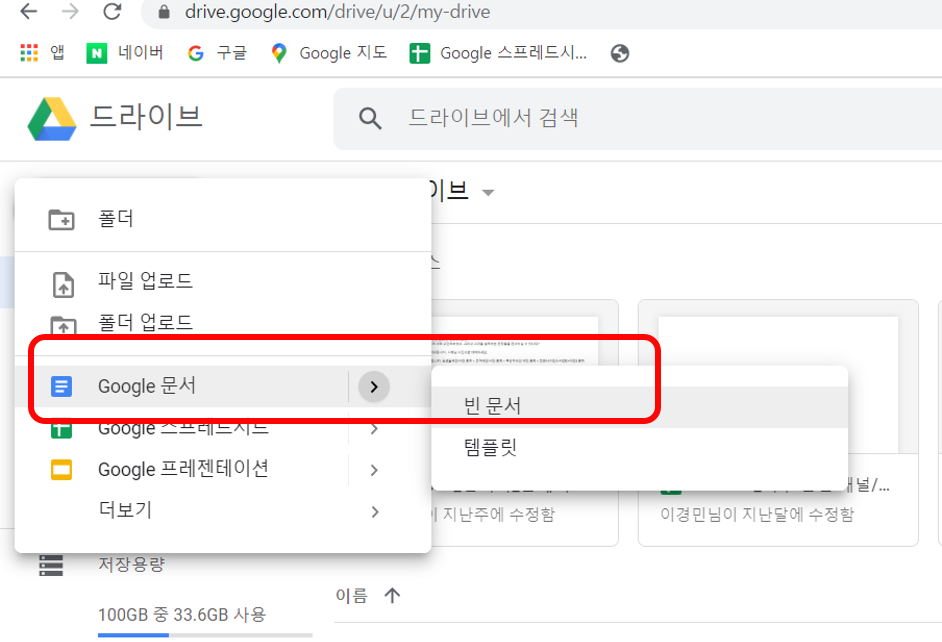The width and height of the screenshot is (942, 642).
Task: Choose 파일 업로드 from menu
Action: (x=223, y=281)
